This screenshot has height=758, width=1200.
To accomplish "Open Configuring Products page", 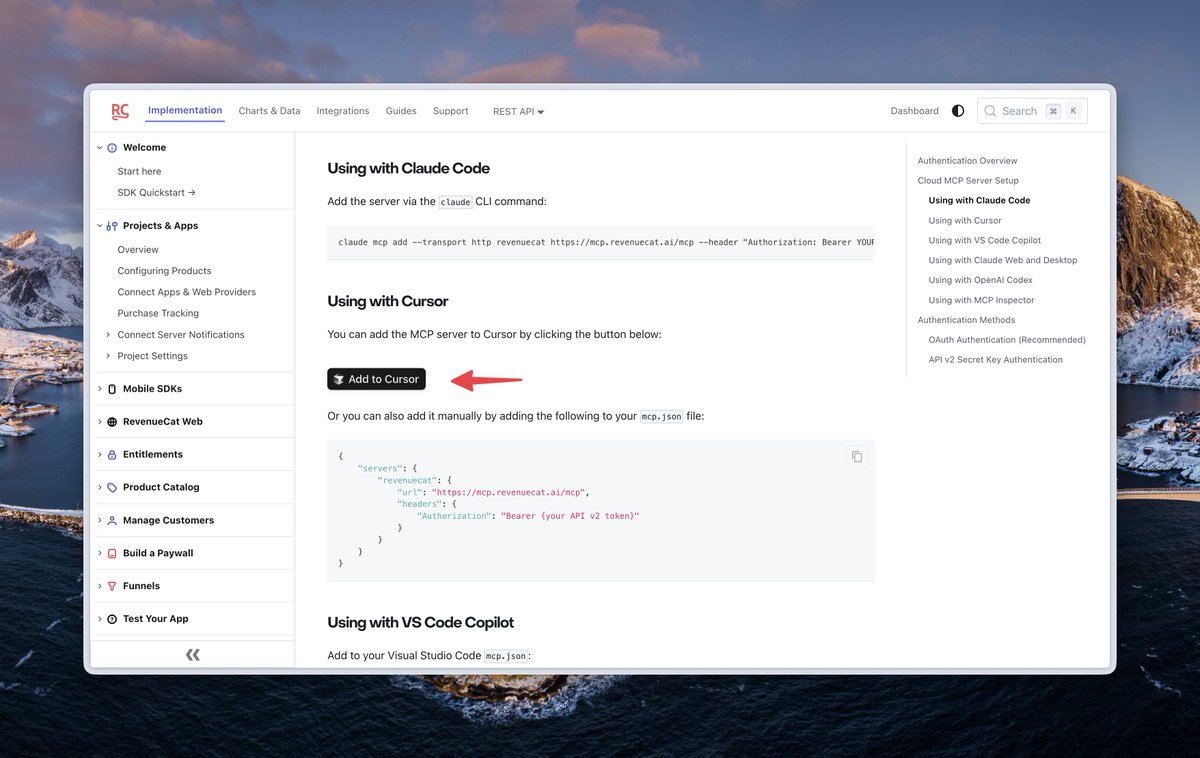I will pyautogui.click(x=165, y=271).
